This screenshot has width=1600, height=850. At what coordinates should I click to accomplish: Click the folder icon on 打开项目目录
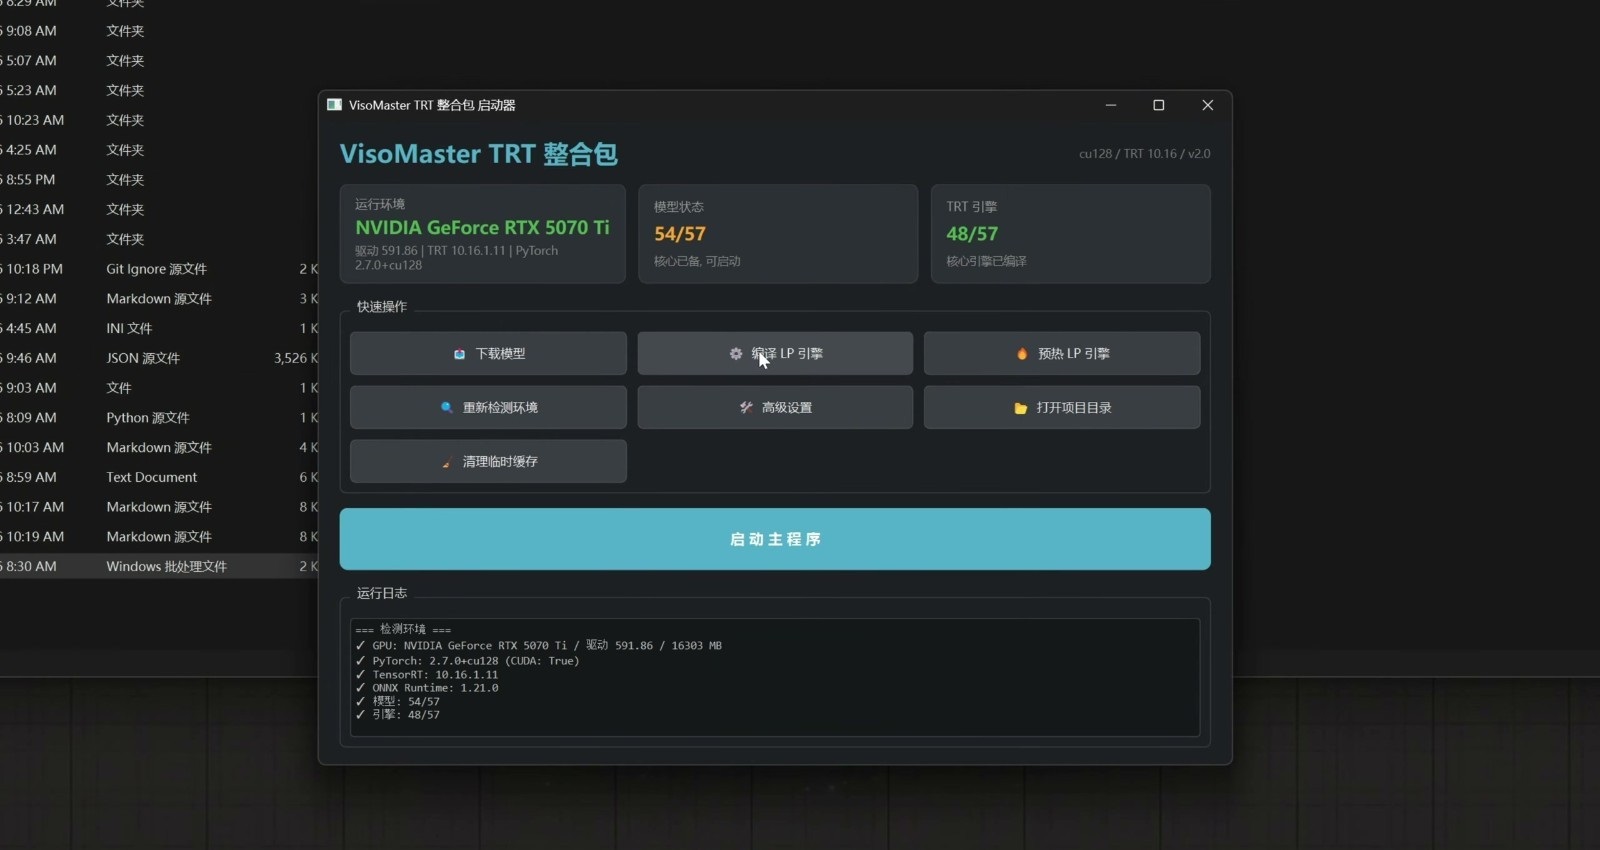click(1021, 408)
